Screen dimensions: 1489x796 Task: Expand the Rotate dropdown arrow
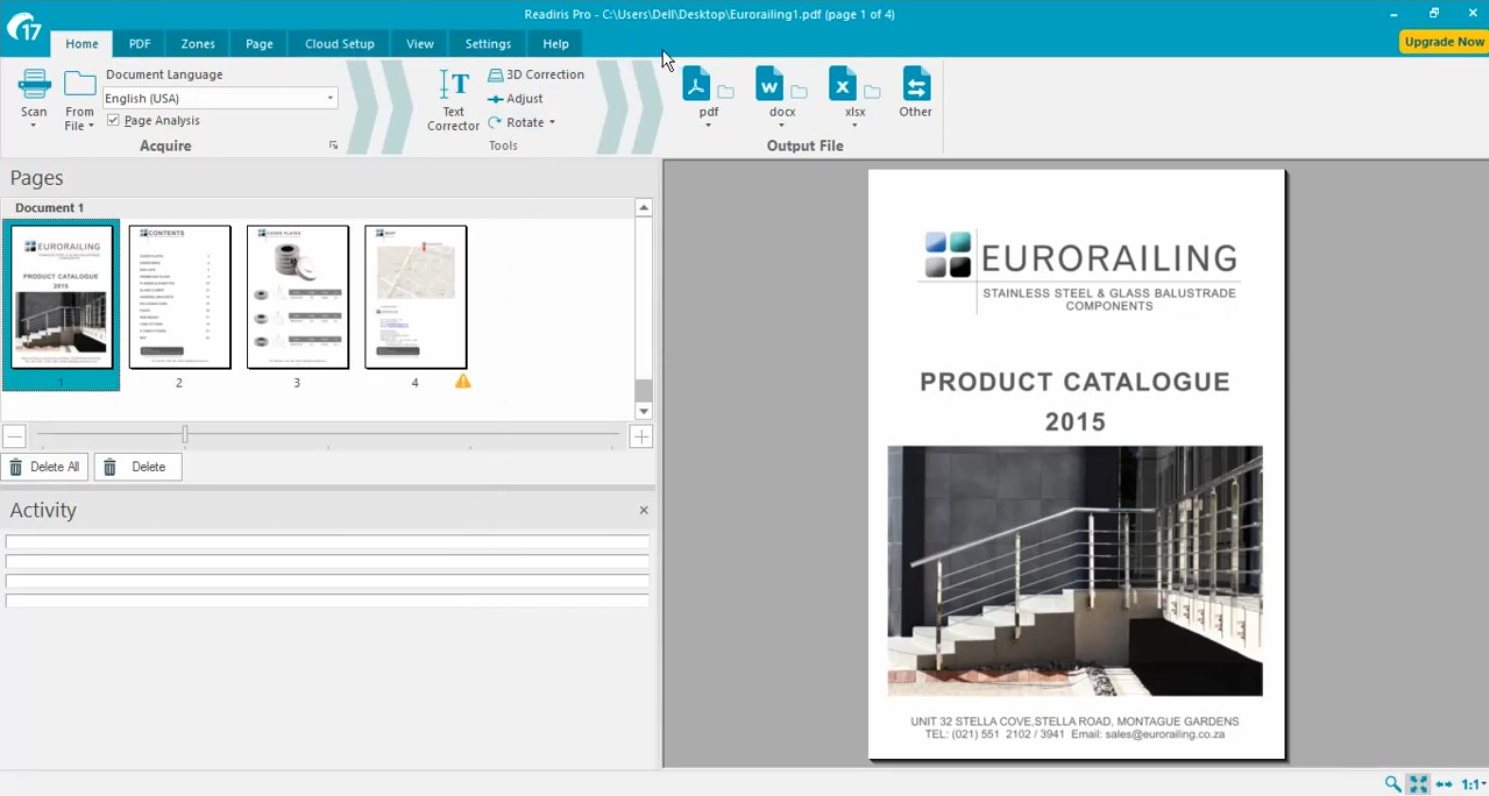(x=552, y=123)
